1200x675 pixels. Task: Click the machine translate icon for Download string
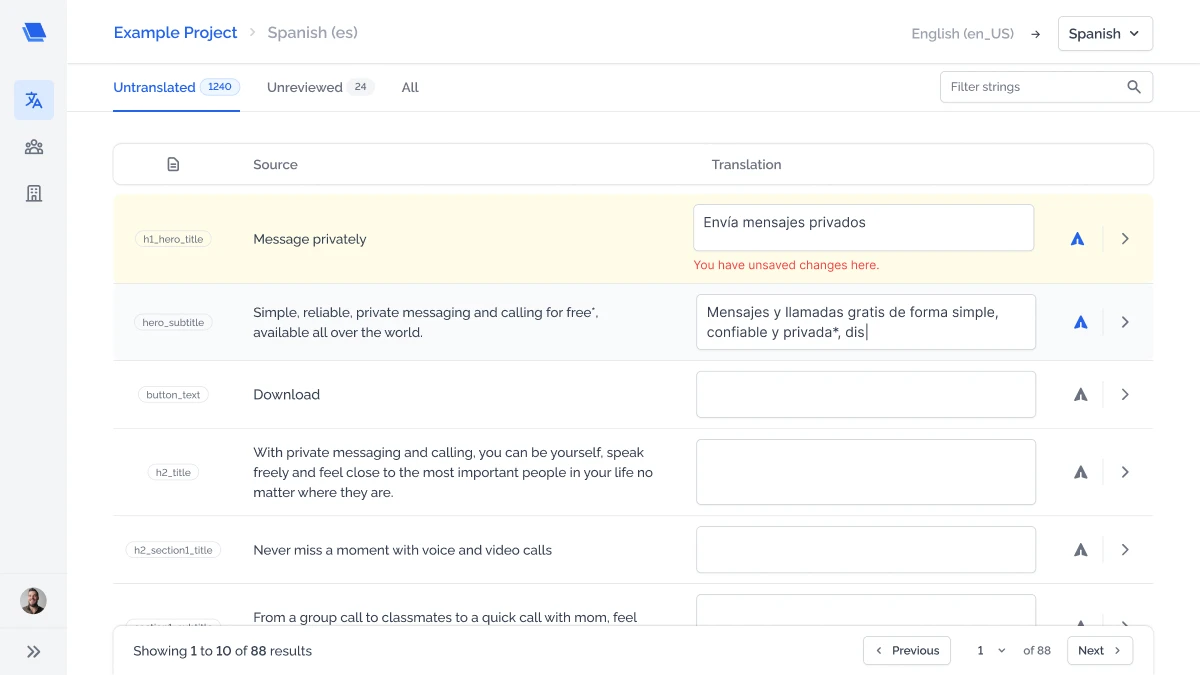(x=1080, y=395)
